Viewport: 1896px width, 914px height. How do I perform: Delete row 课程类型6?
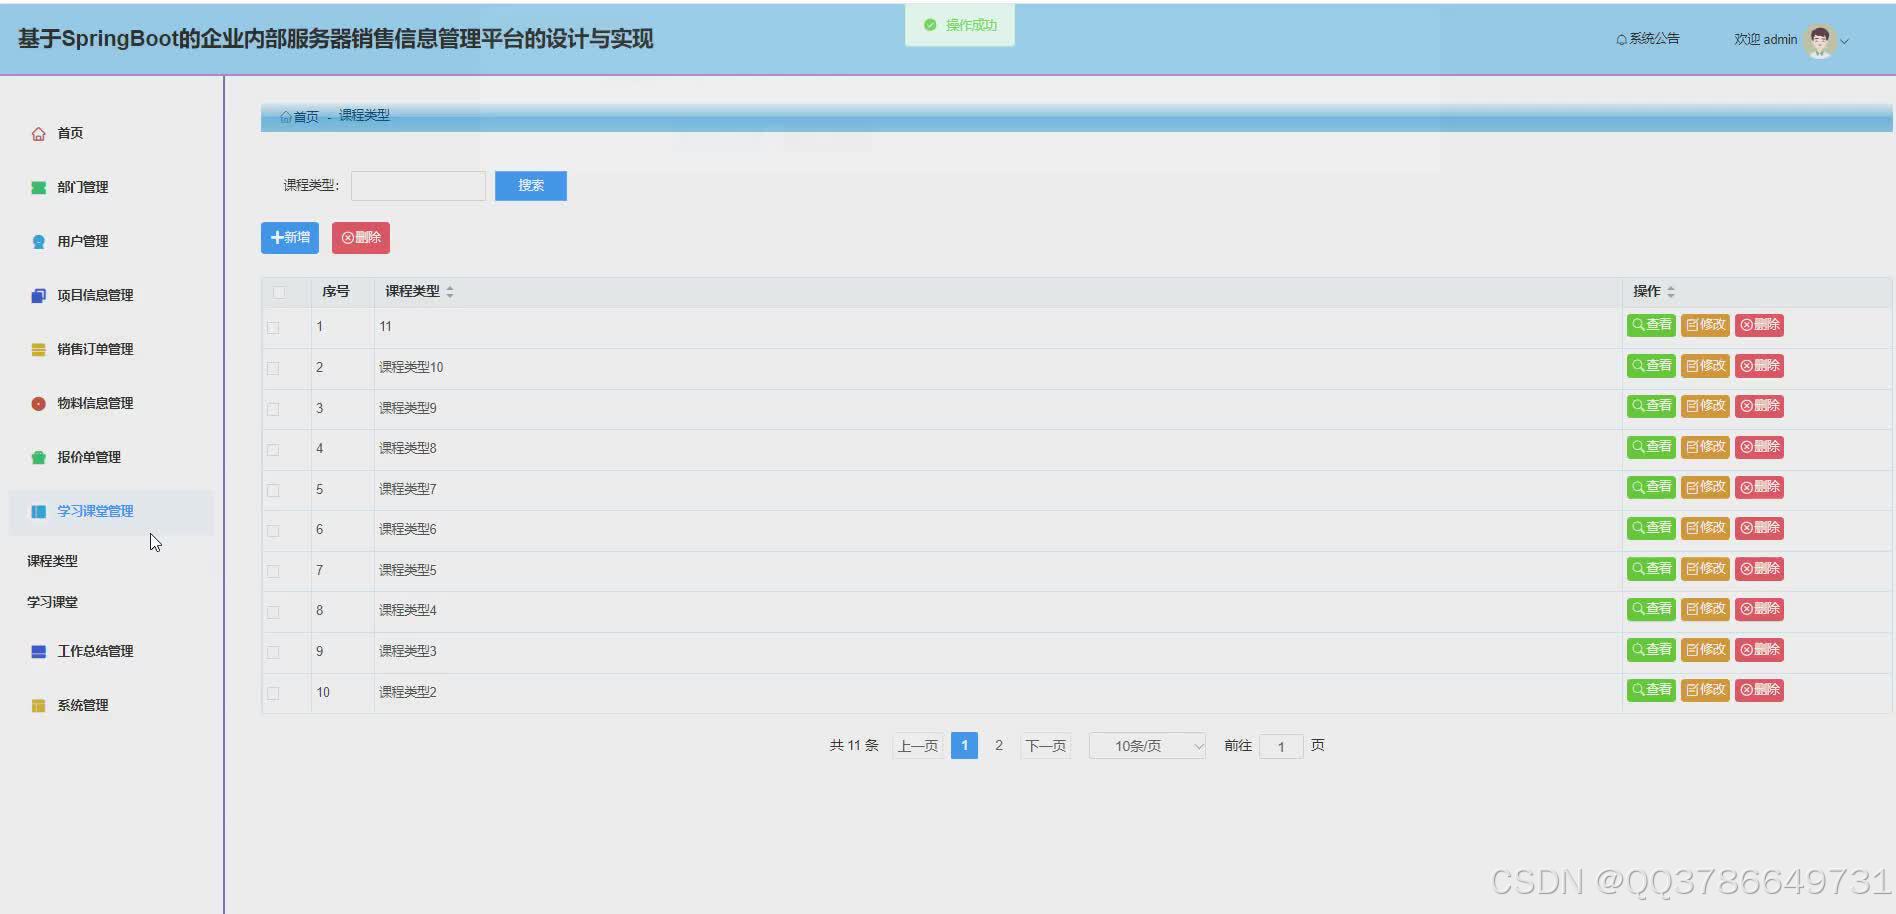click(x=1759, y=528)
